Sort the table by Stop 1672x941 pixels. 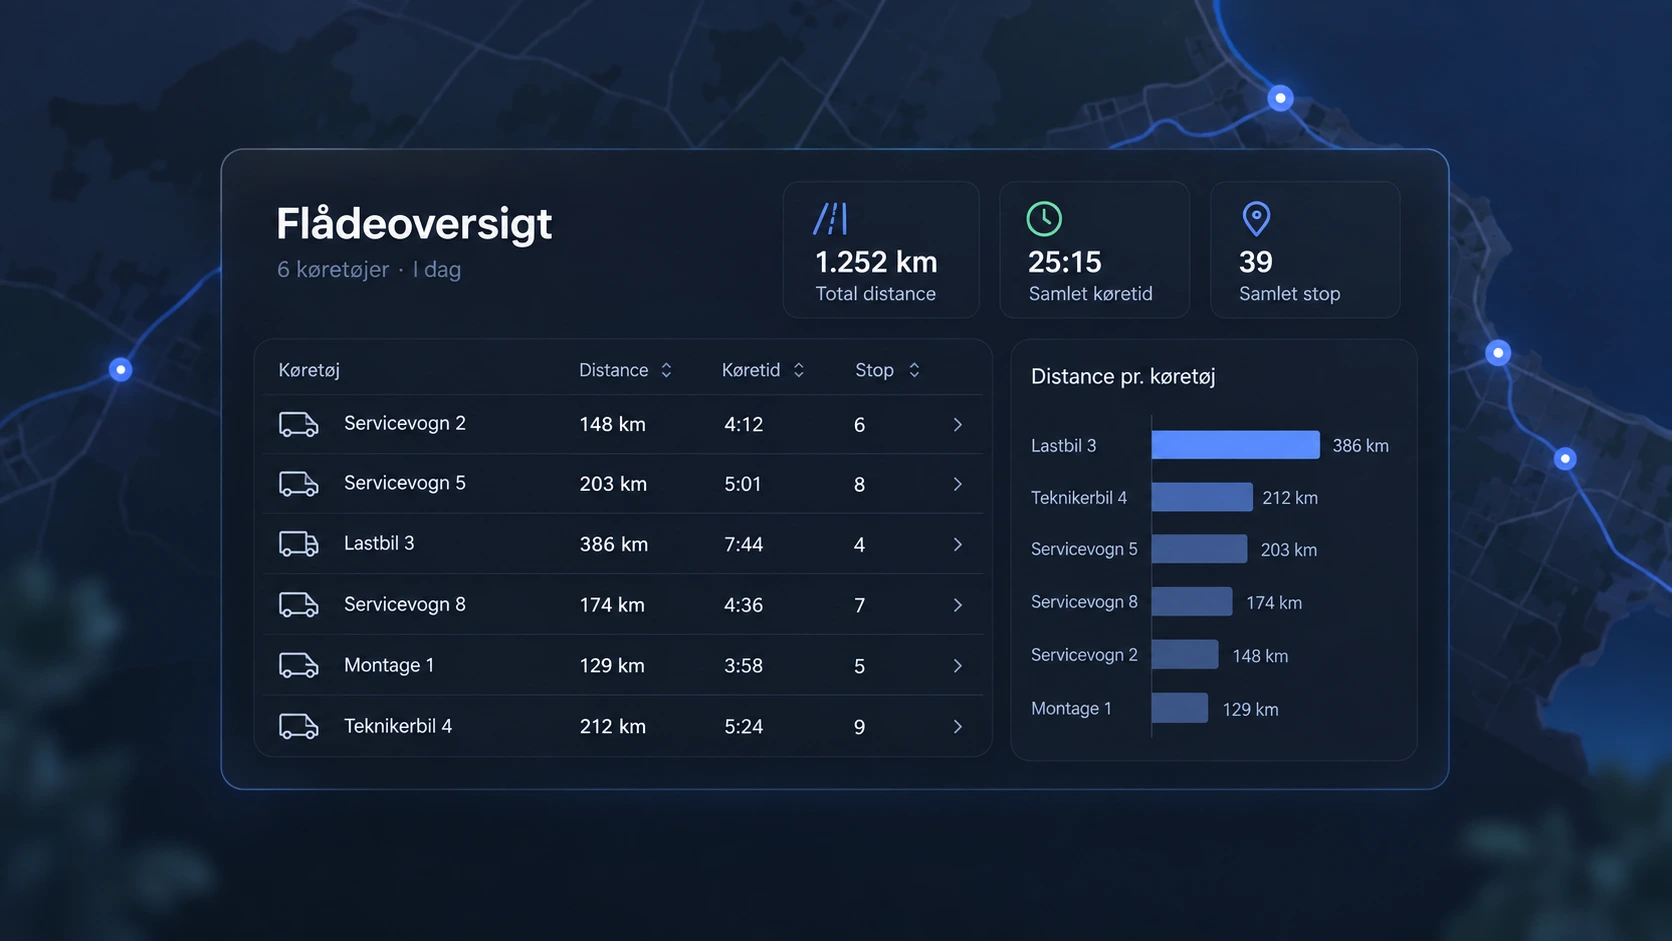pyautogui.click(x=914, y=370)
